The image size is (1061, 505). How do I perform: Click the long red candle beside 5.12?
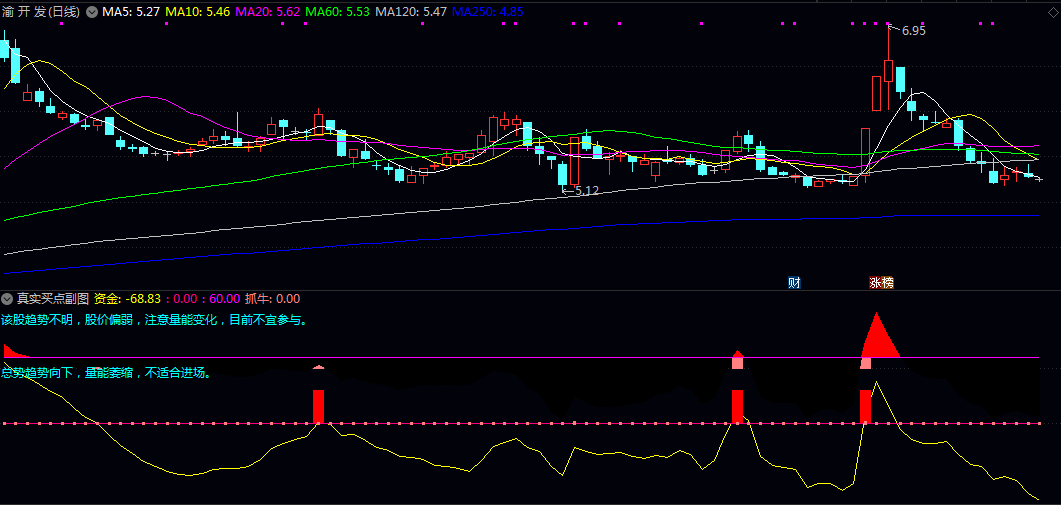[x=574, y=161]
